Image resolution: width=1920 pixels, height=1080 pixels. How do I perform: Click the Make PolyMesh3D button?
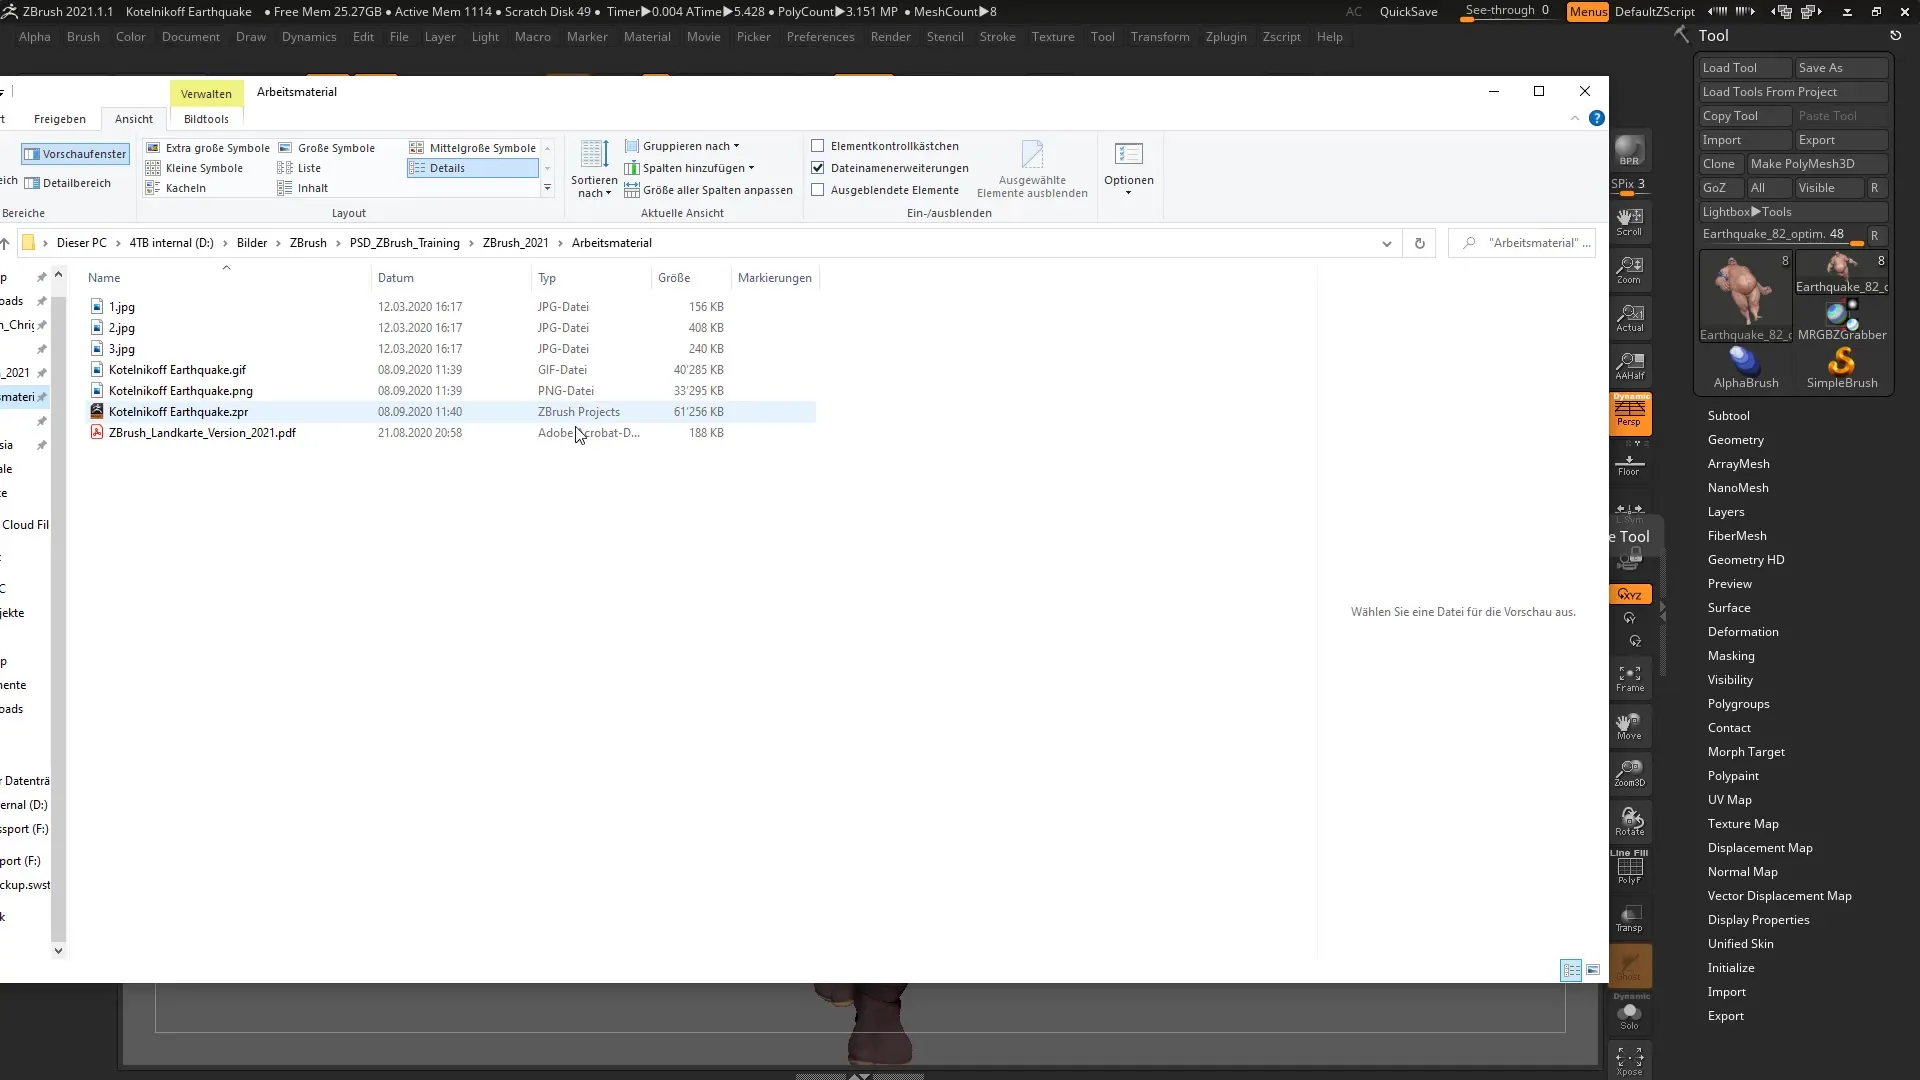coord(1817,164)
